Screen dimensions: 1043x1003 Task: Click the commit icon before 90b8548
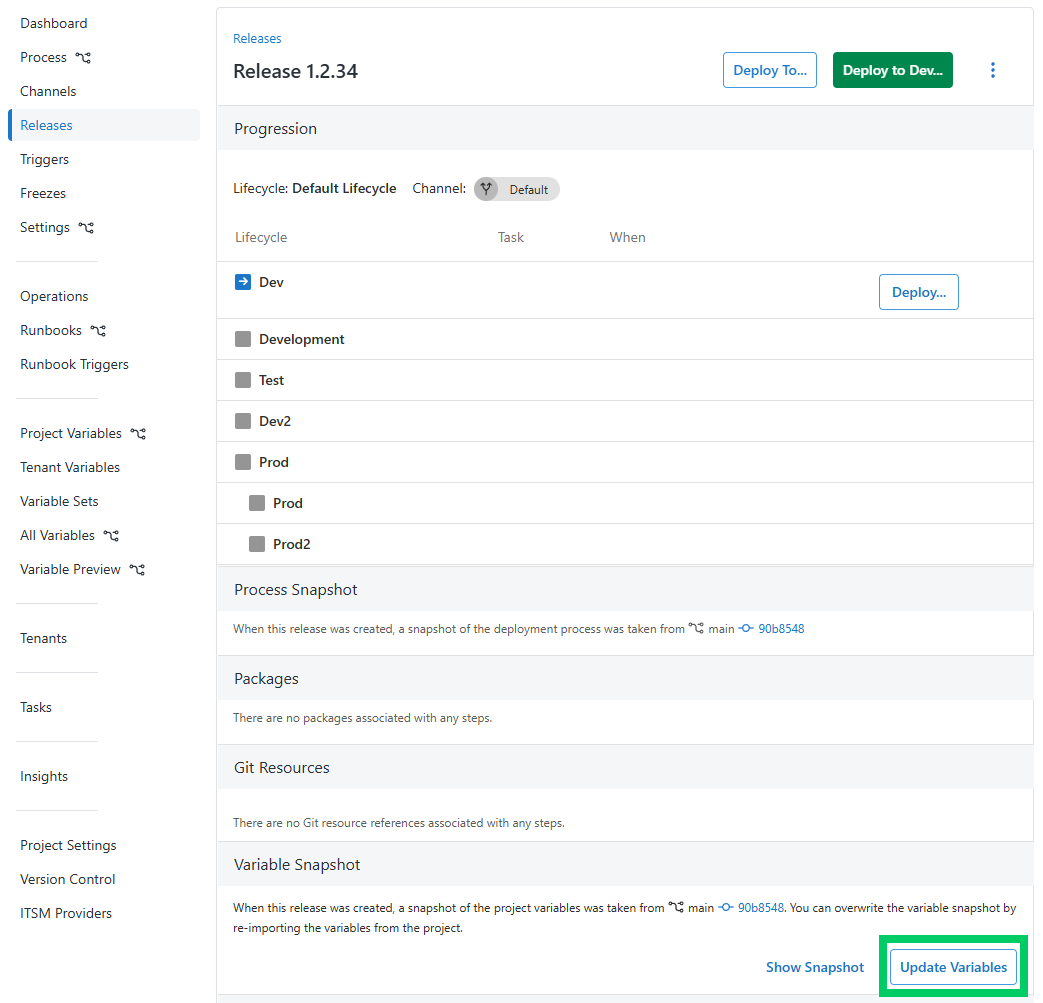[x=748, y=628]
